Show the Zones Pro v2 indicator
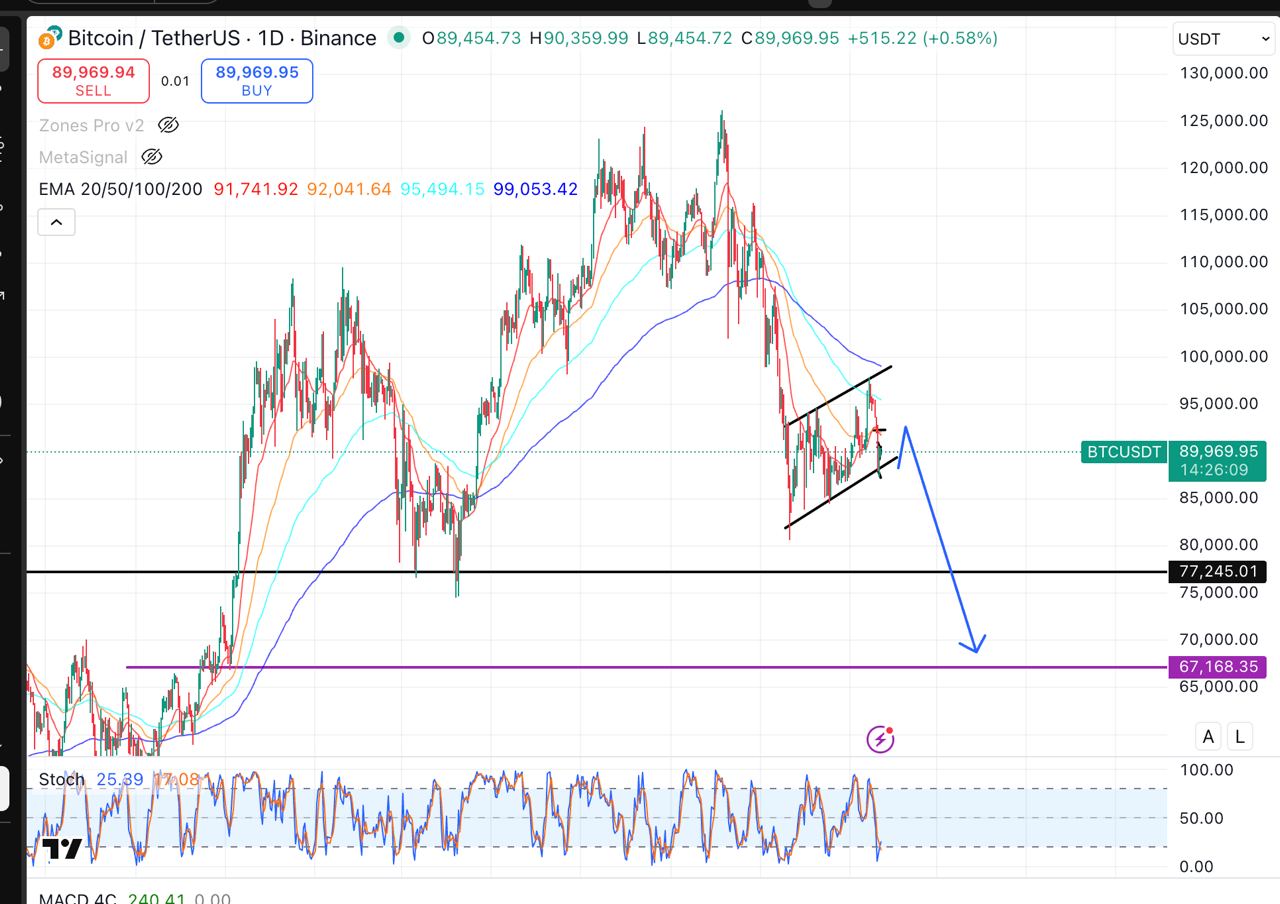1280x904 pixels. pos(168,125)
